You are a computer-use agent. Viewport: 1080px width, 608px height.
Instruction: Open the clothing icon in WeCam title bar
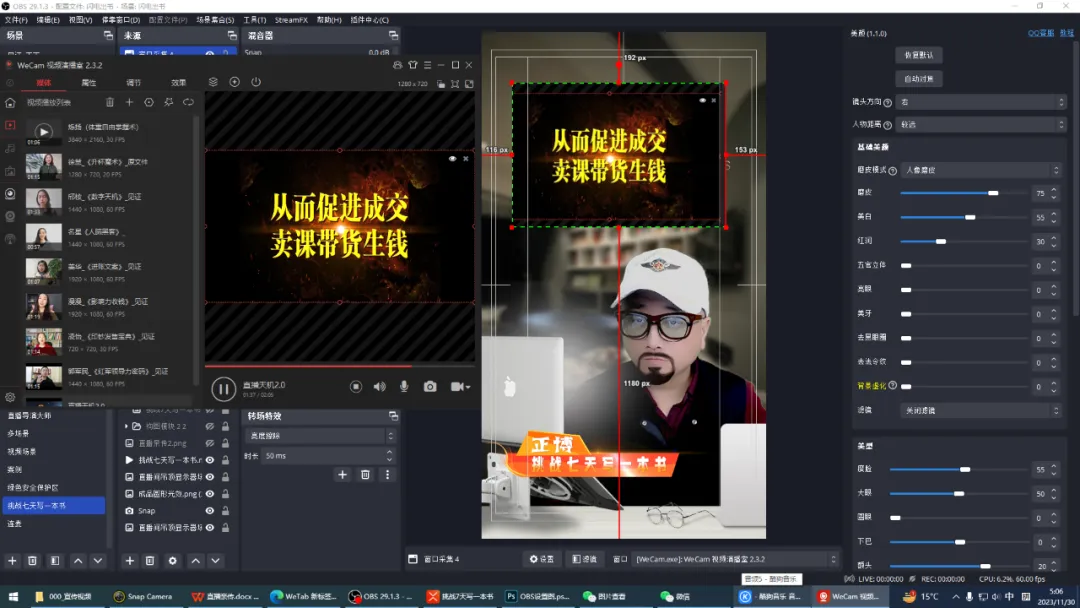(x=412, y=64)
